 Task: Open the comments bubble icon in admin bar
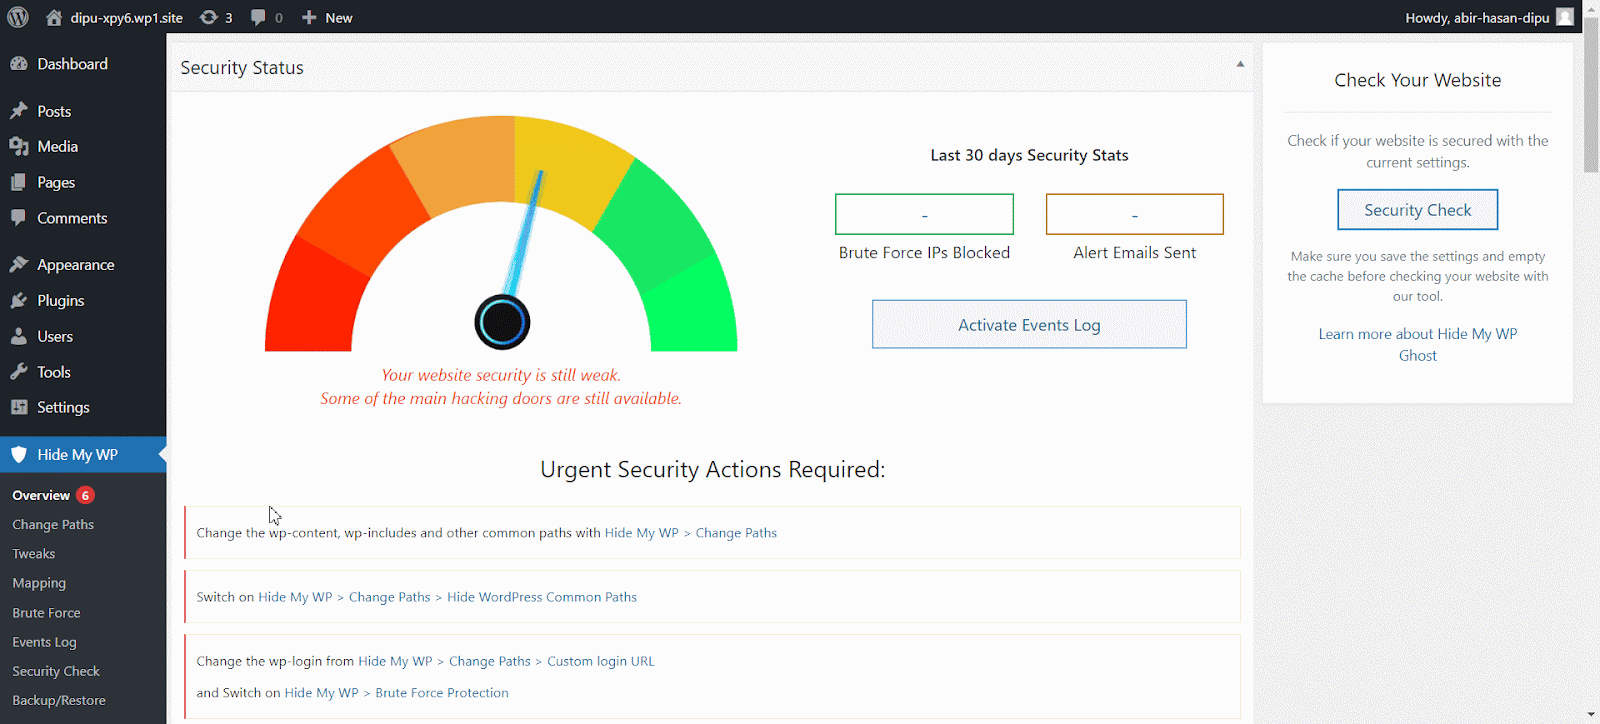point(258,17)
